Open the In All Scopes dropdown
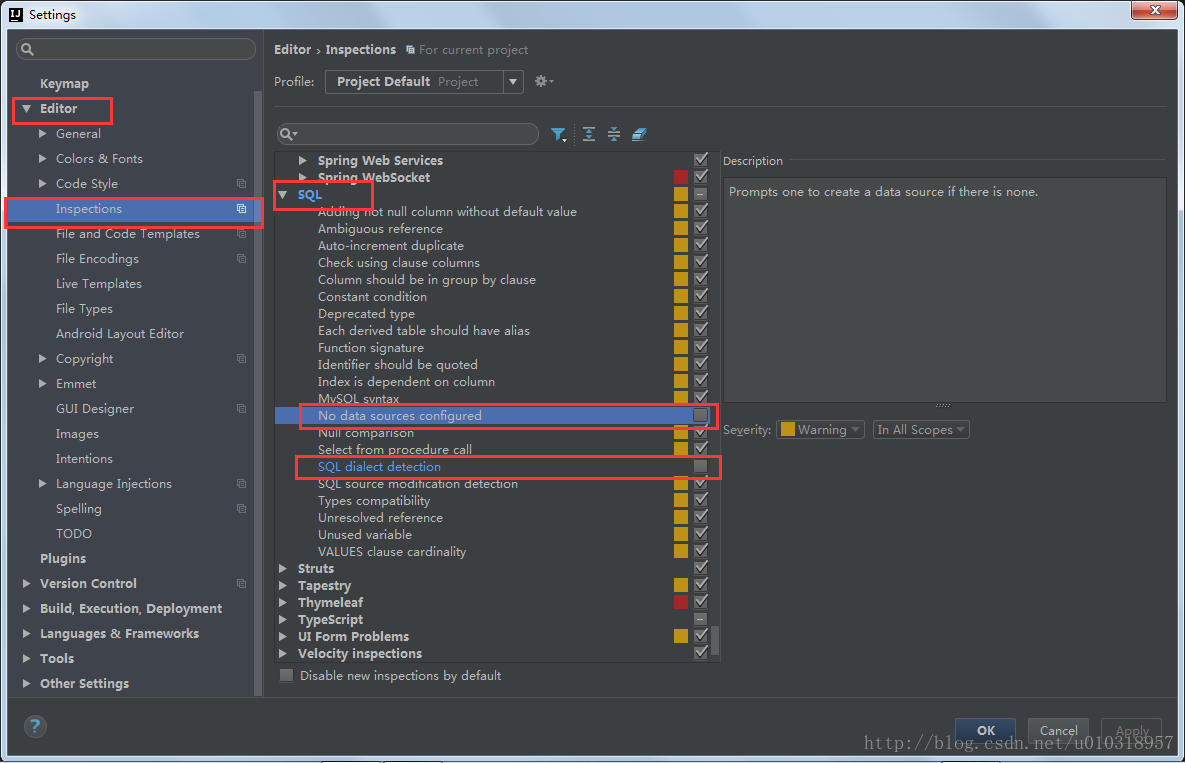The height and width of the screenshot is (763, 1185). [x=920, y=430]
